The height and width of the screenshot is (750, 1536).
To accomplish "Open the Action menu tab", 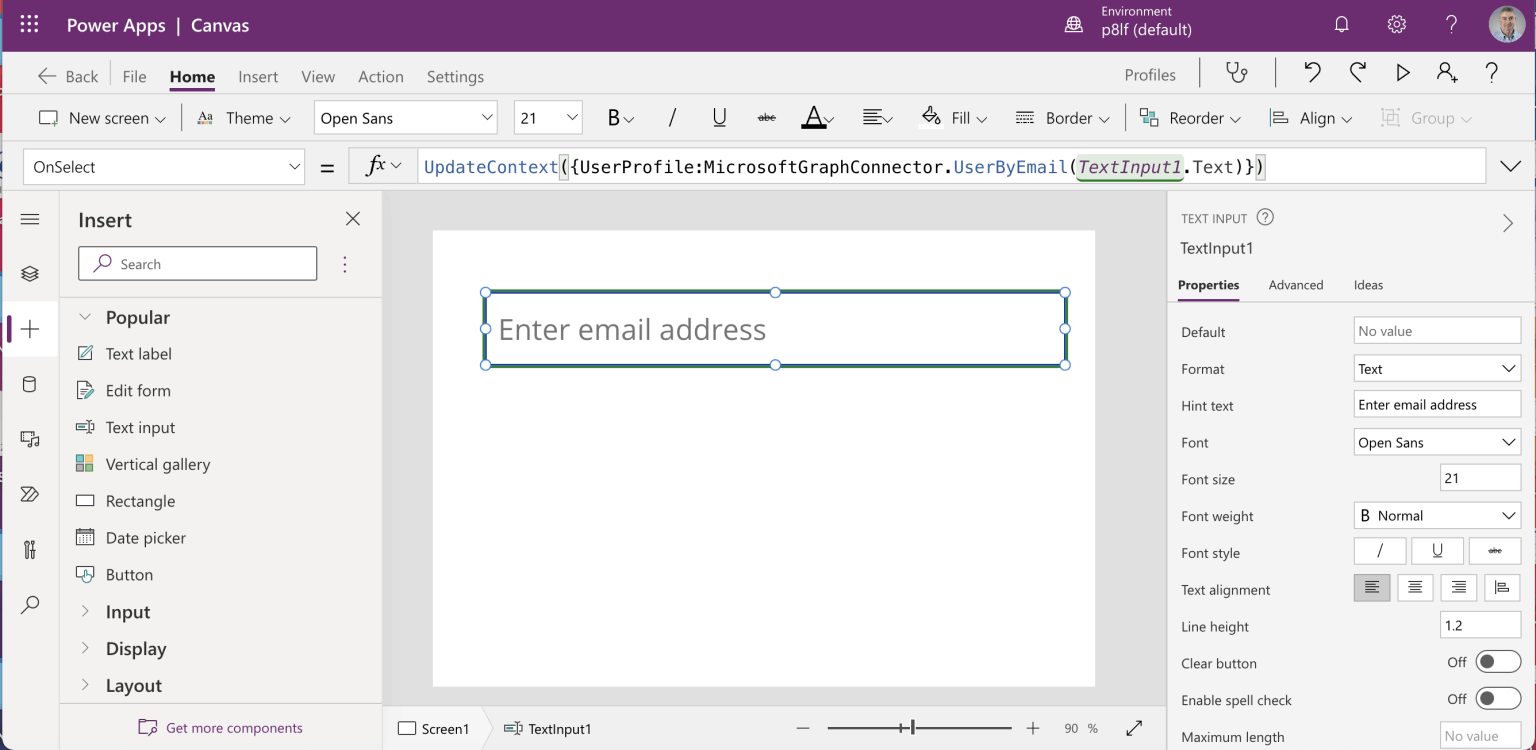I will tap(381, 77).
